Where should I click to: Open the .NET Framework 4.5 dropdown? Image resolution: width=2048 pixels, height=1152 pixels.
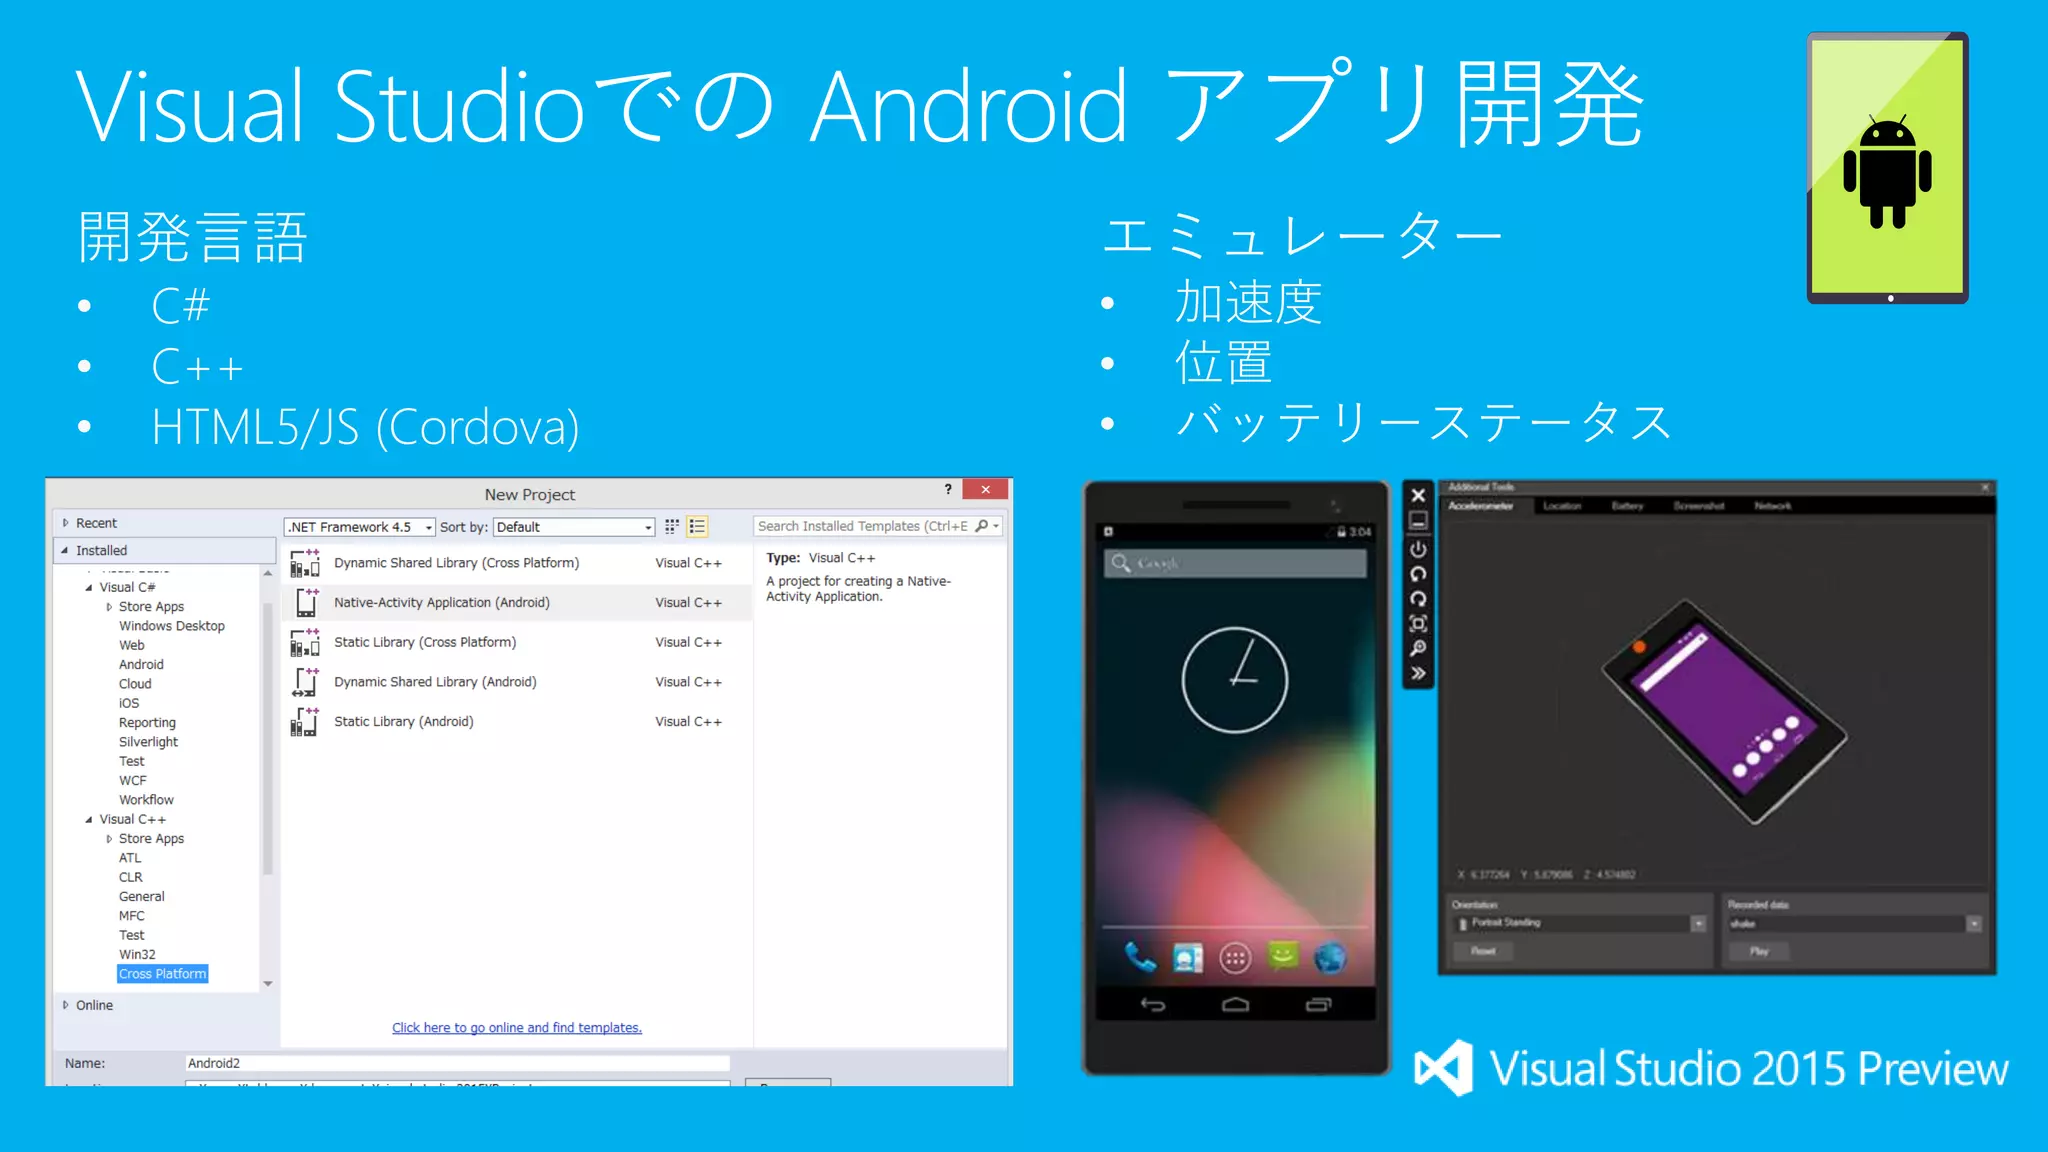[x=361, y=527]
